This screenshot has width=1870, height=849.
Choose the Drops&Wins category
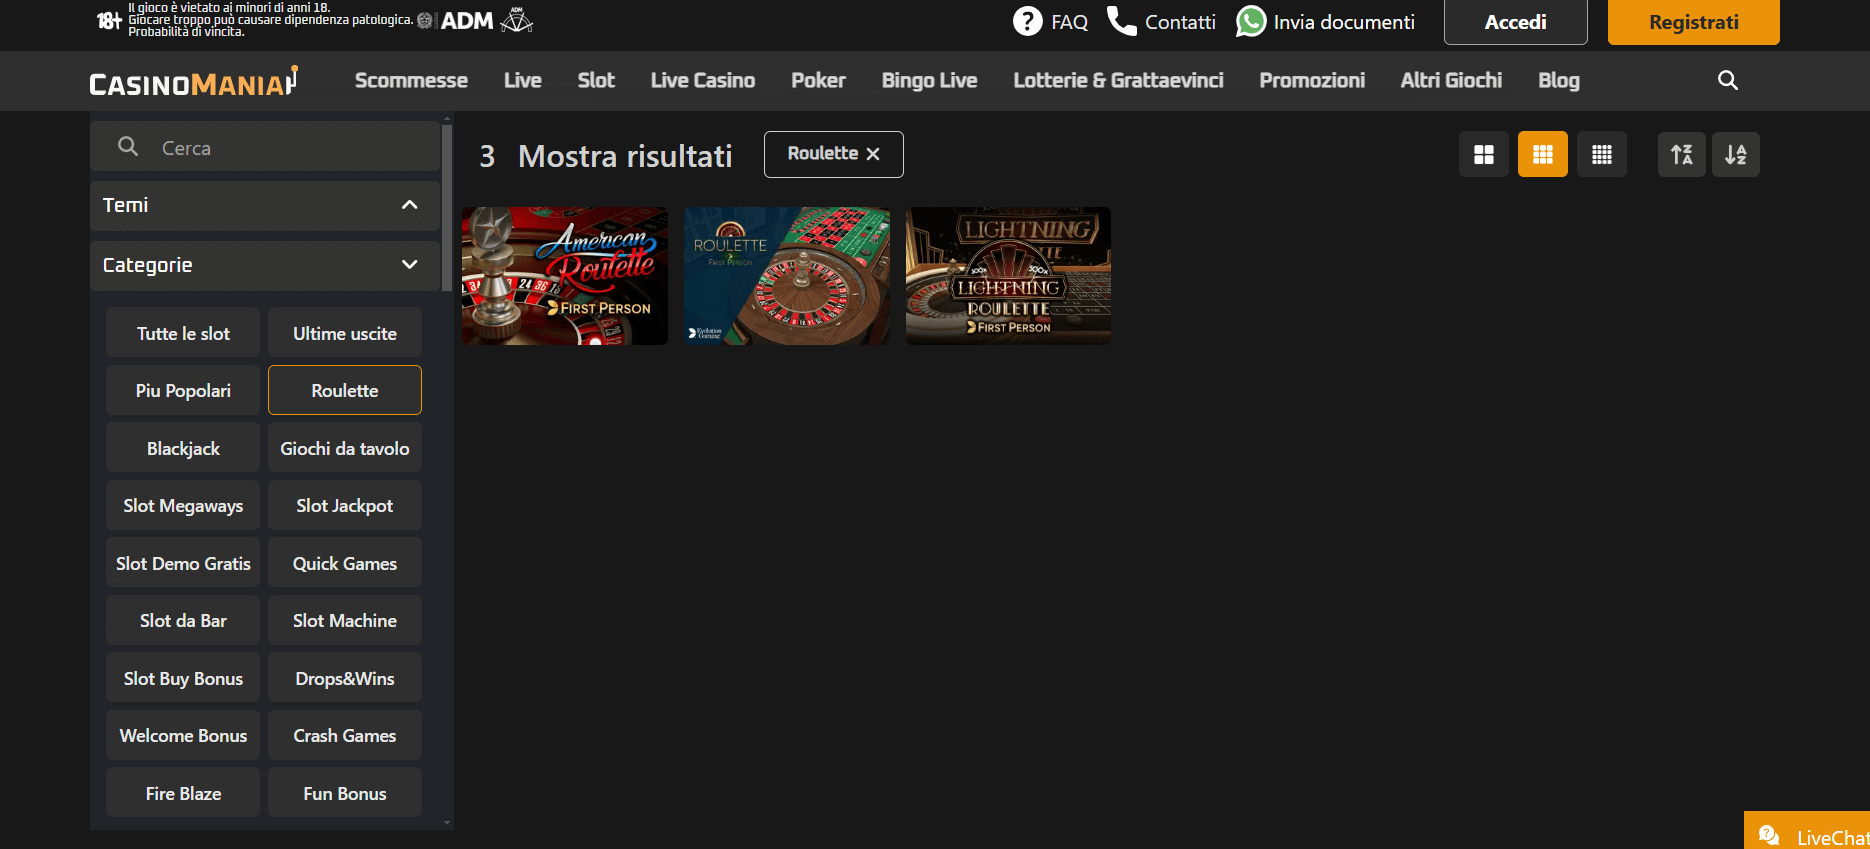click(345, 678)
